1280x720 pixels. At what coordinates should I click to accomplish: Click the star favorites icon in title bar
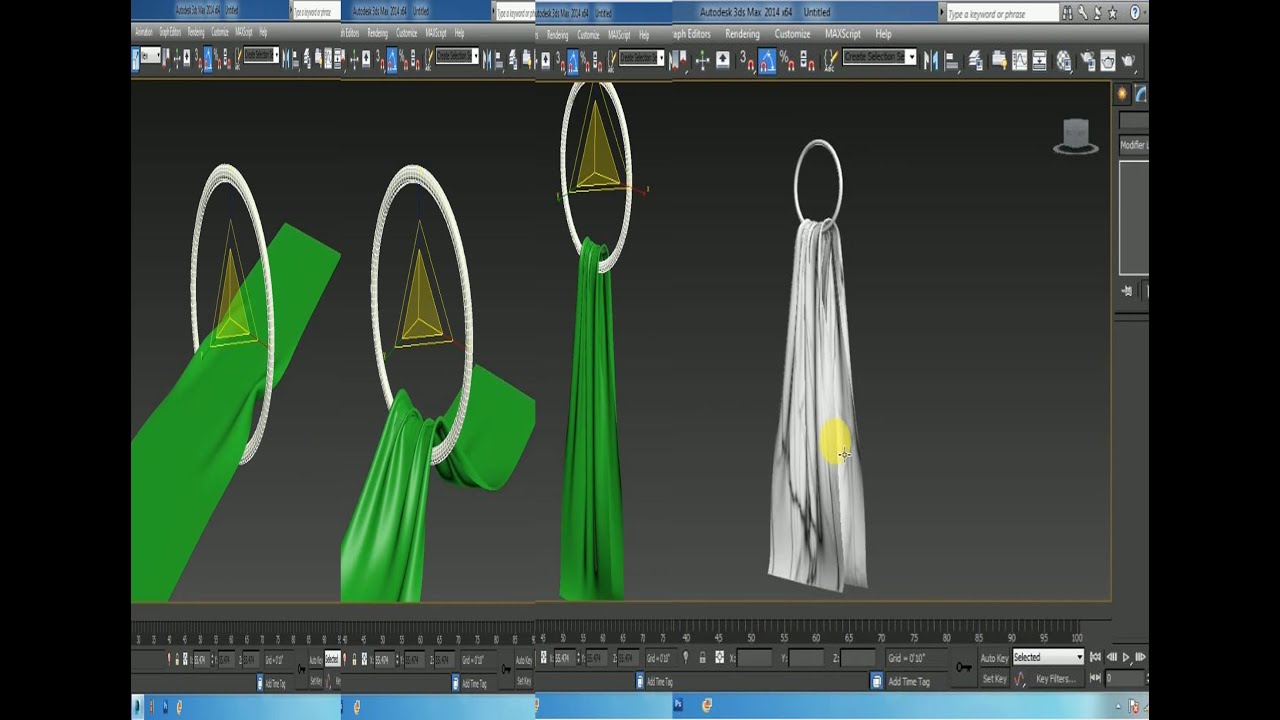[x=1112, y=13]
